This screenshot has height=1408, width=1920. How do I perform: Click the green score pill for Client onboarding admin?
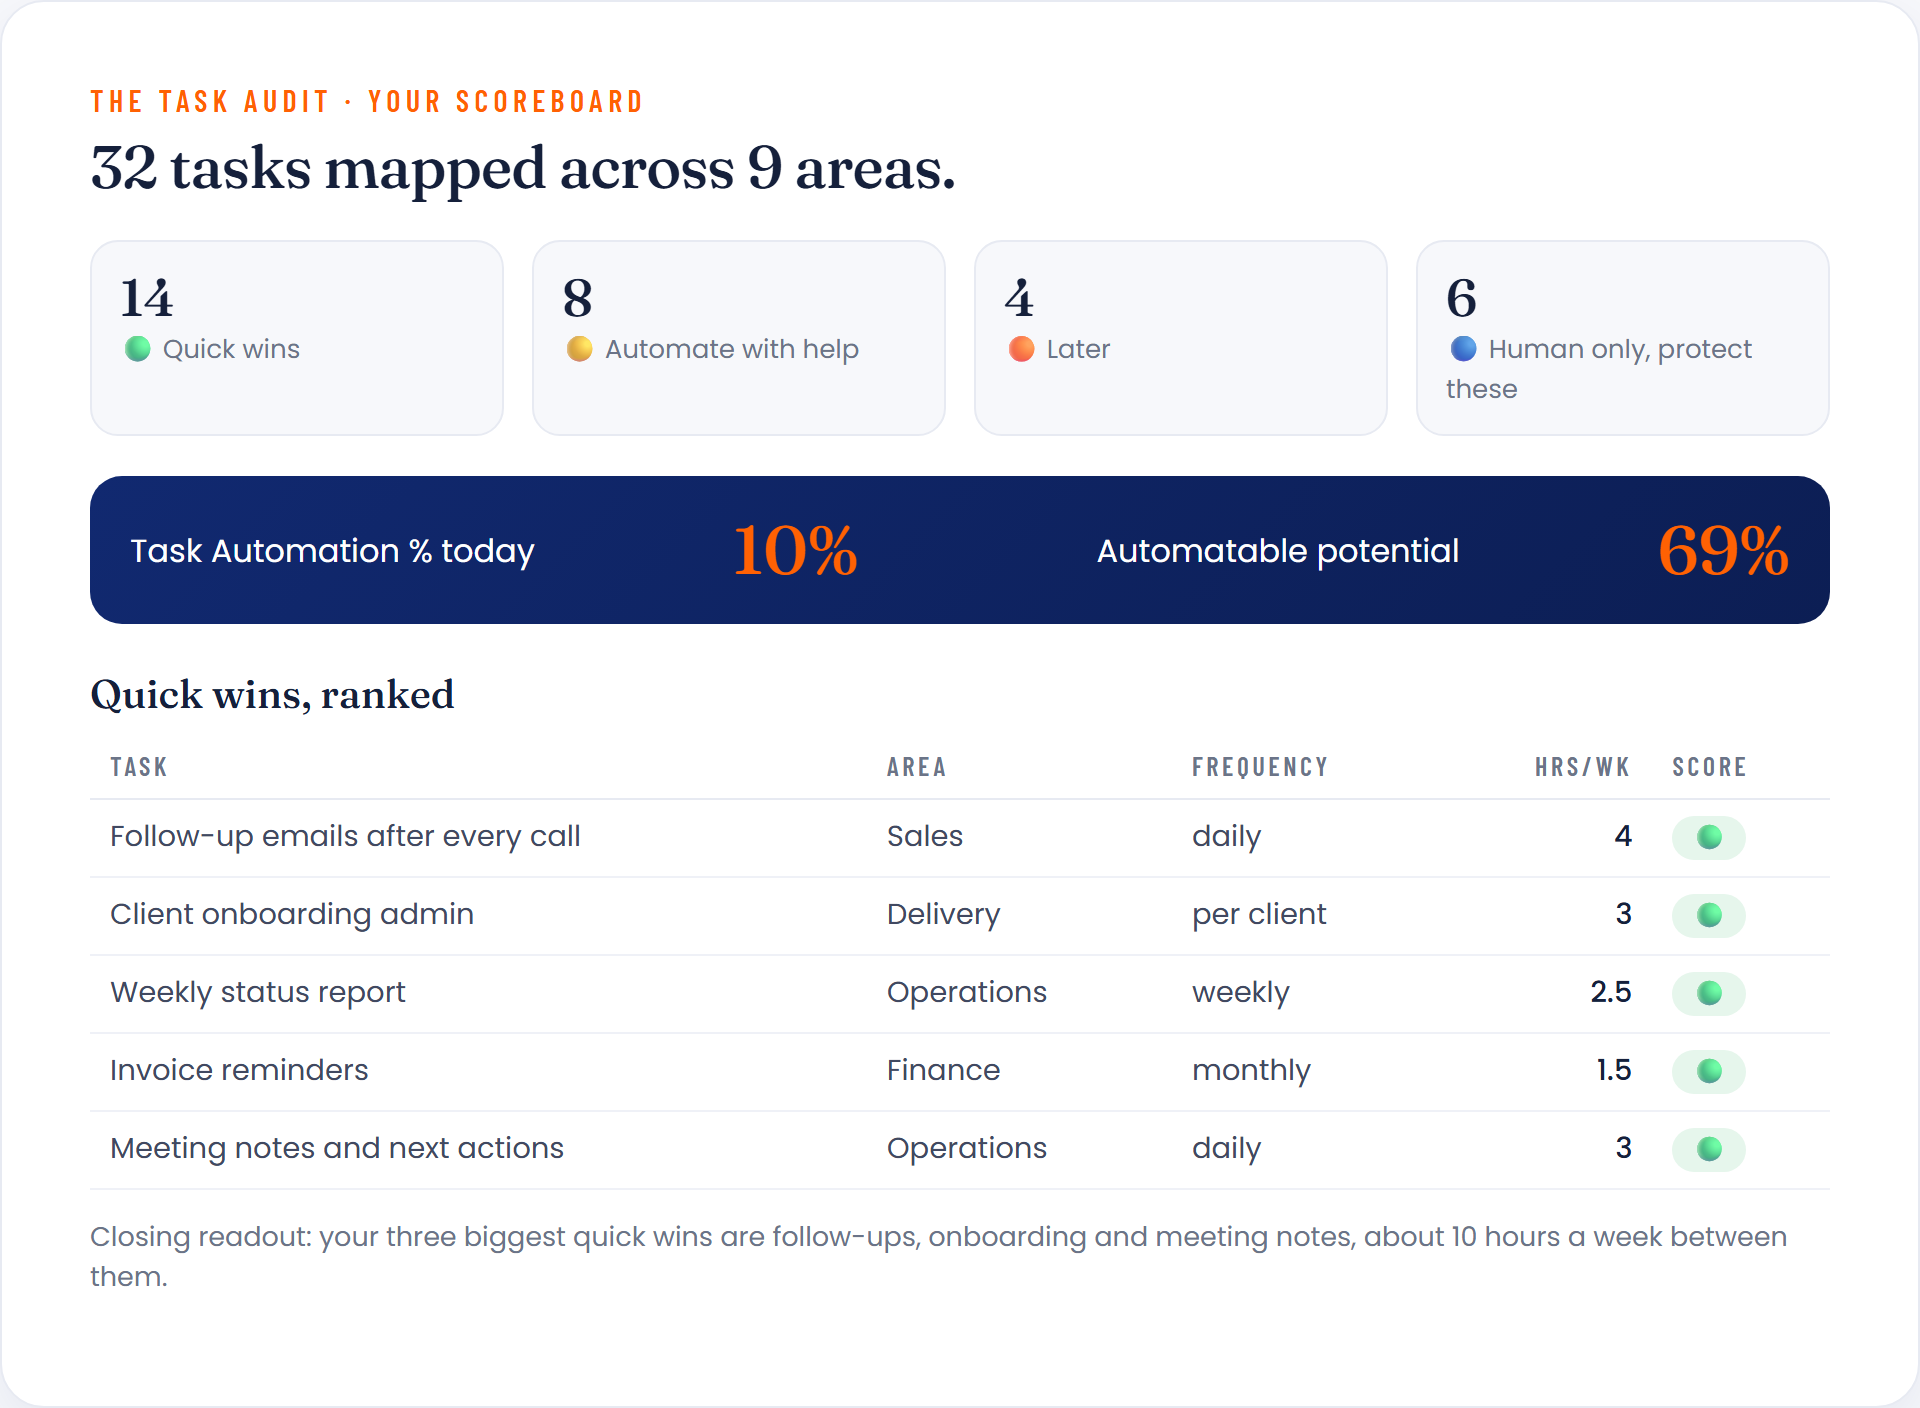click(x=1709, y=915)
